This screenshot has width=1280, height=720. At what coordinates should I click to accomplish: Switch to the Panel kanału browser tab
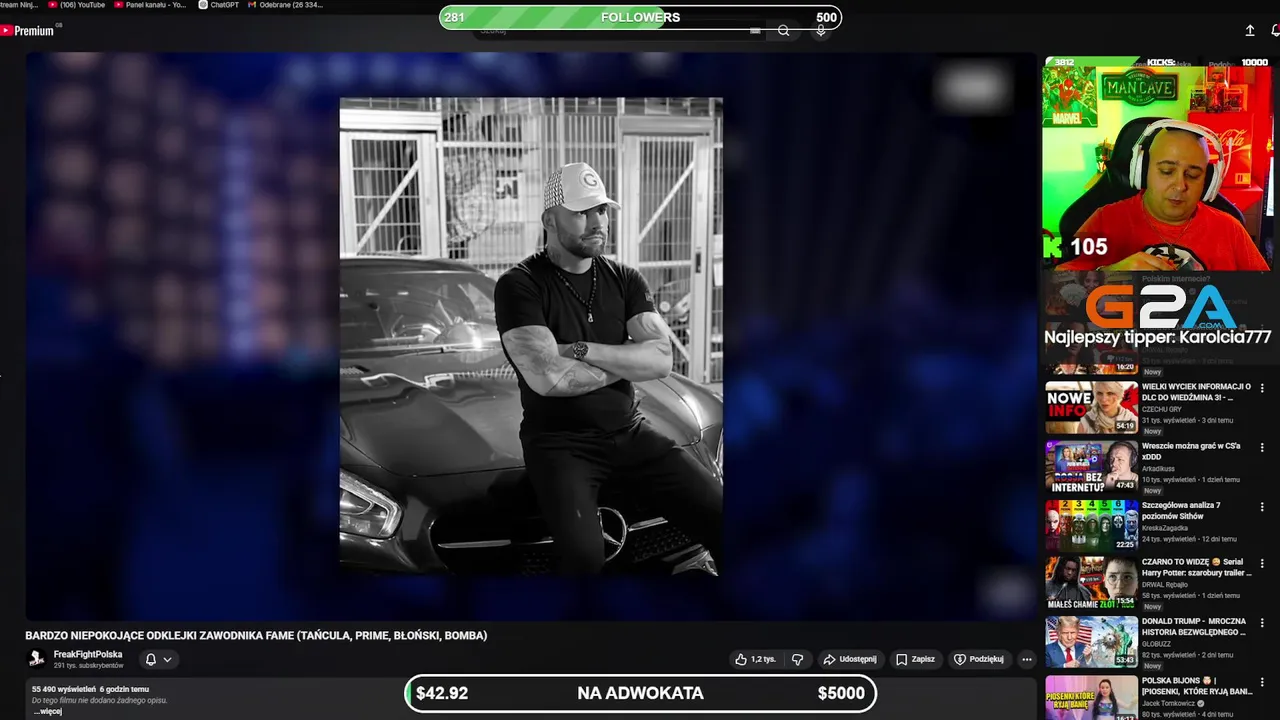click(151, 5)
